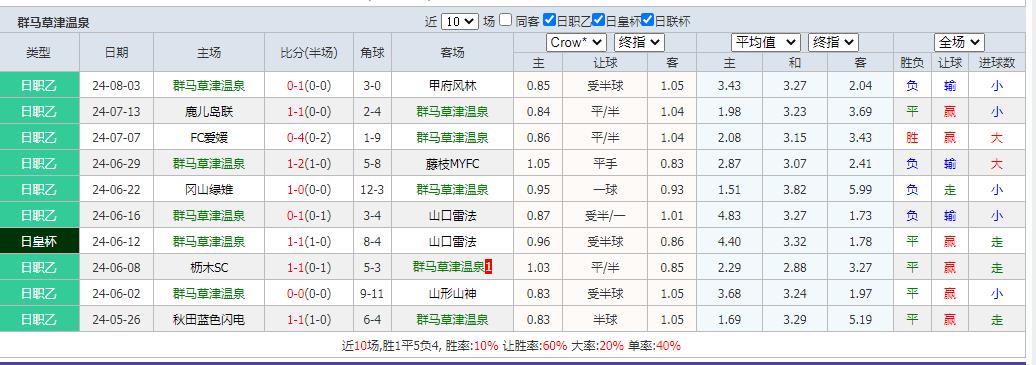Open the 終指 dropdown next to Crow*
The width and height of the screenshot is (1036, 365).
[639, 42]
